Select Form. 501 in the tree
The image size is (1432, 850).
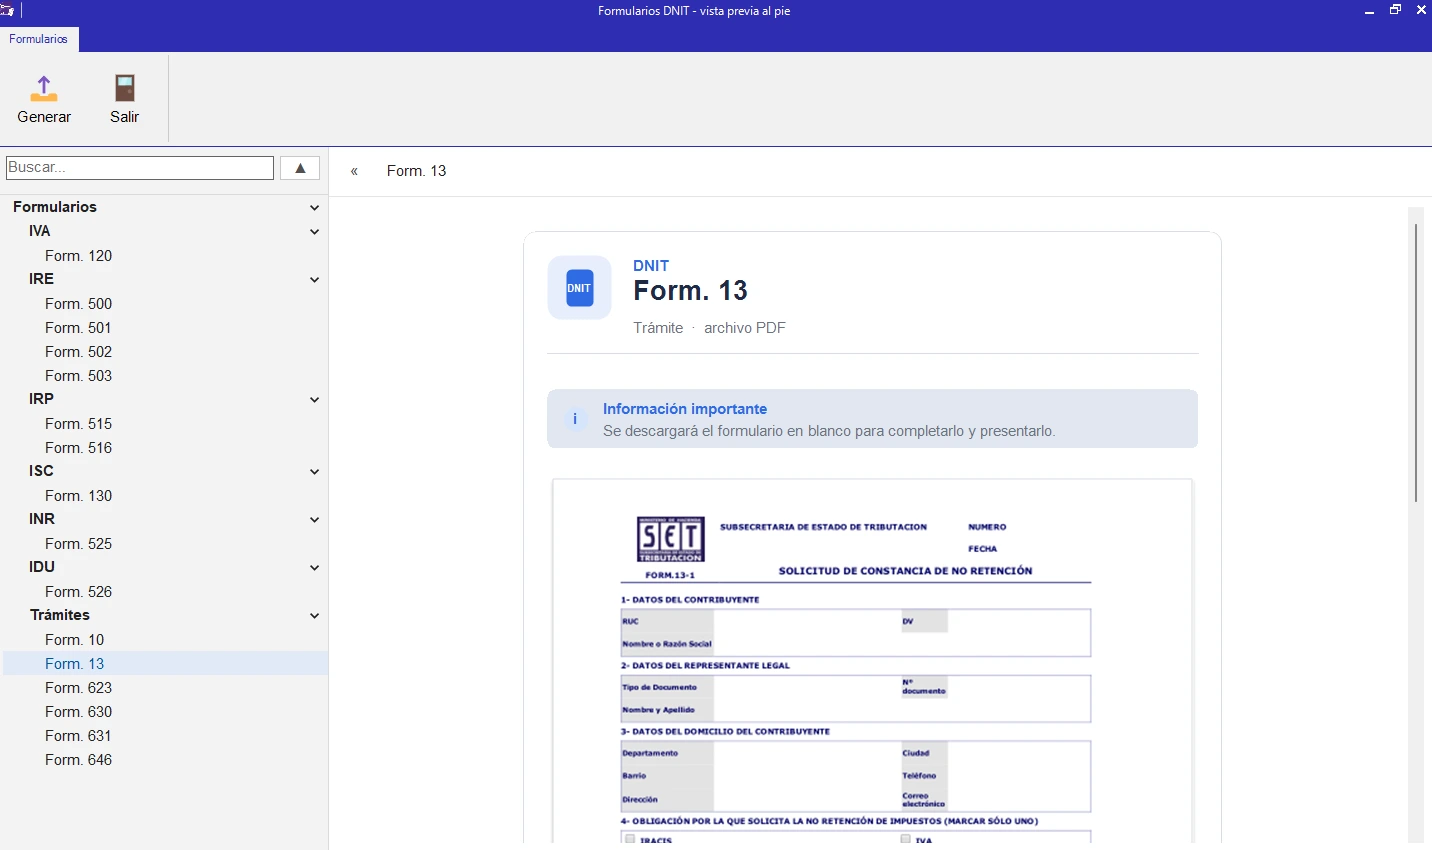79,328
